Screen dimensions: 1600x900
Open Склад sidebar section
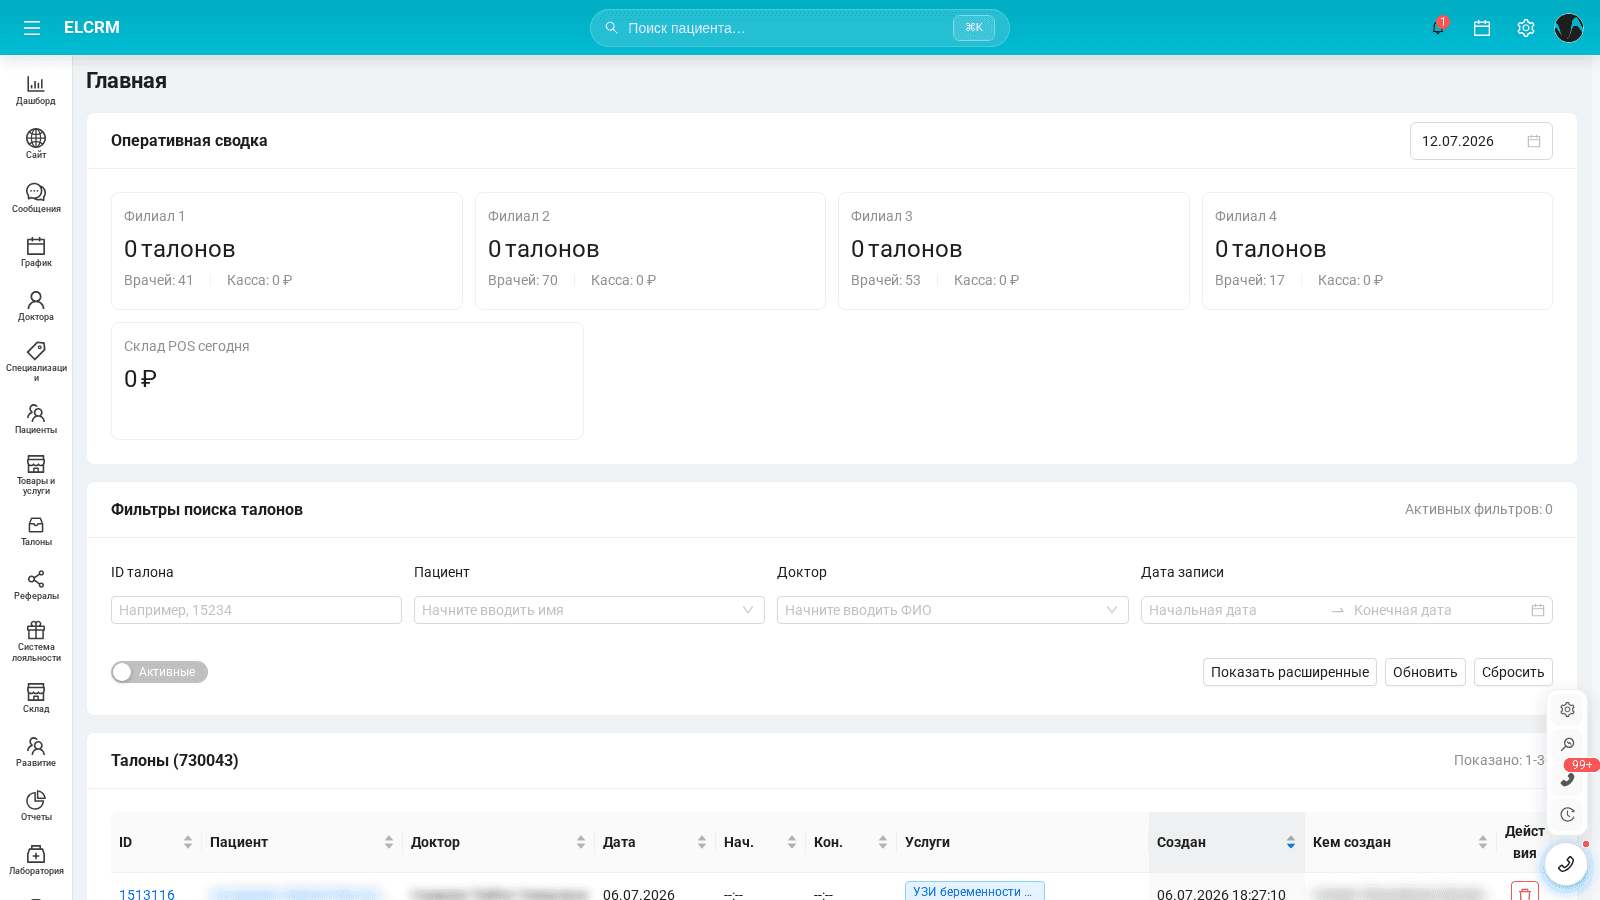click(x=36, y=698)
